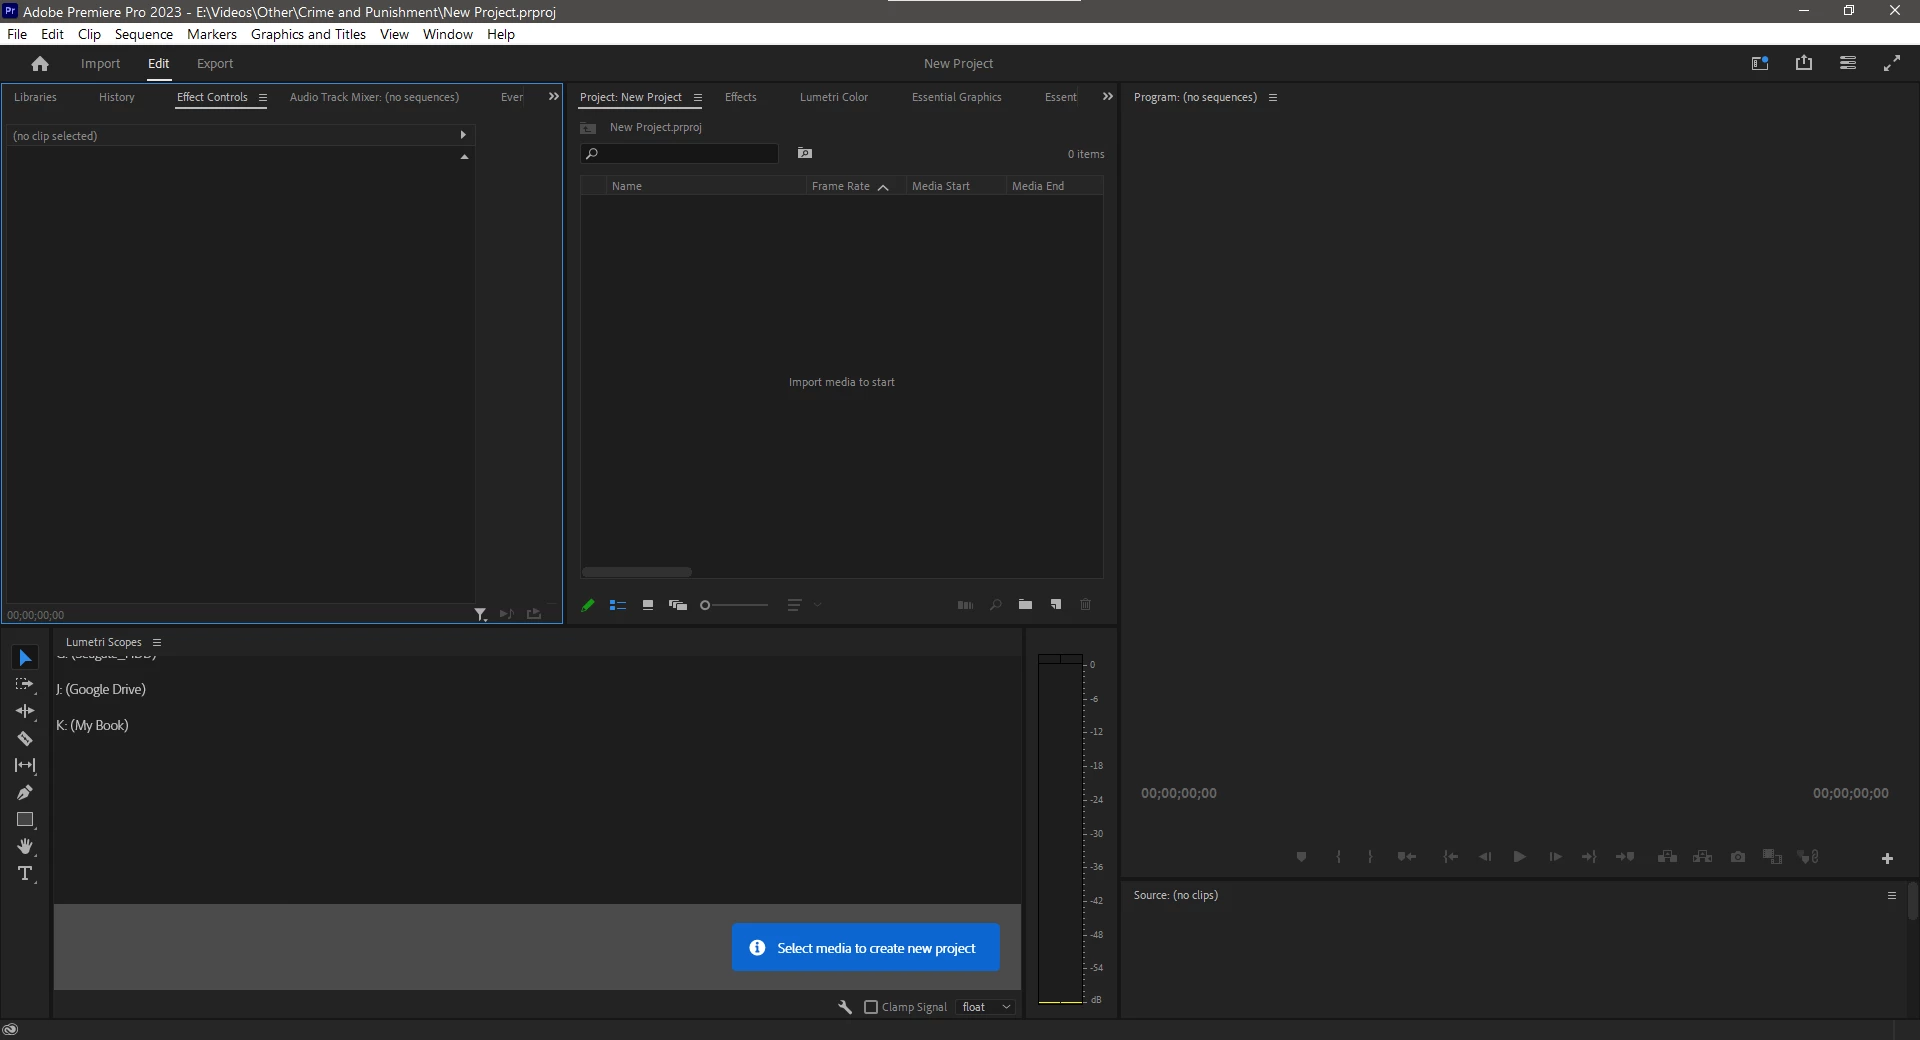Viewport: 1920px width, 1040px height.
Task: Select the Type tool
Action: pyautogui.click(x=25, y=874)
